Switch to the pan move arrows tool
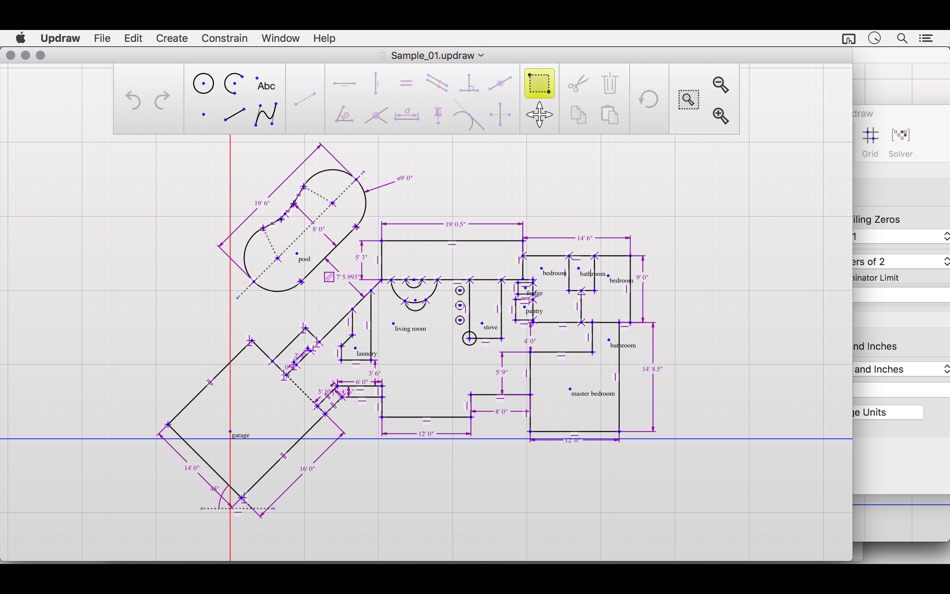Image resolution: width=950 pixels, height=594 pixels. [539, 115]
